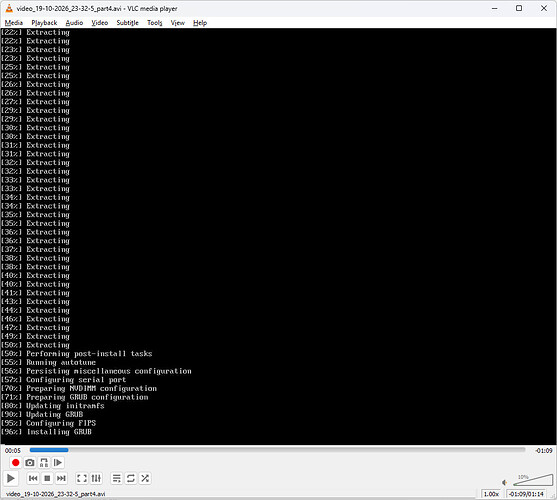Click the 'Installing GRUB' line in video
The width and height of the screenshot is (557, 500).
[46, 432]
